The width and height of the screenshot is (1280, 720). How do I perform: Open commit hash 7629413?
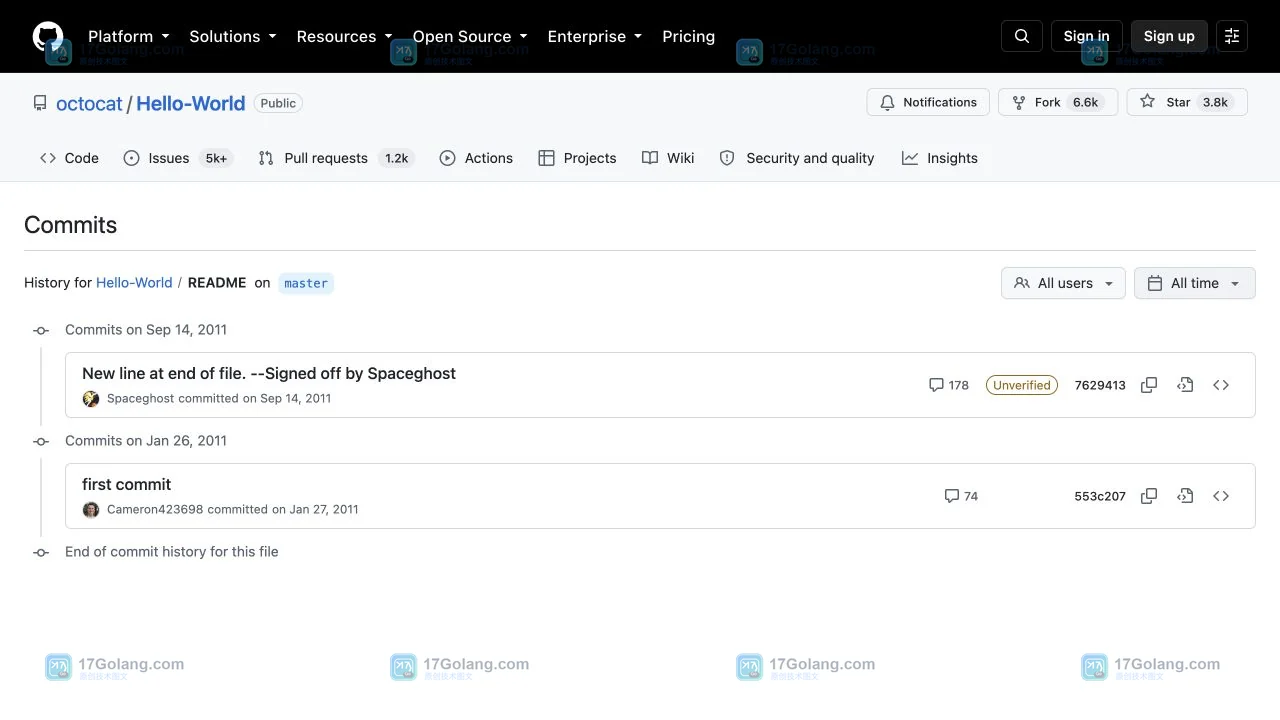tap(1100, 385)
